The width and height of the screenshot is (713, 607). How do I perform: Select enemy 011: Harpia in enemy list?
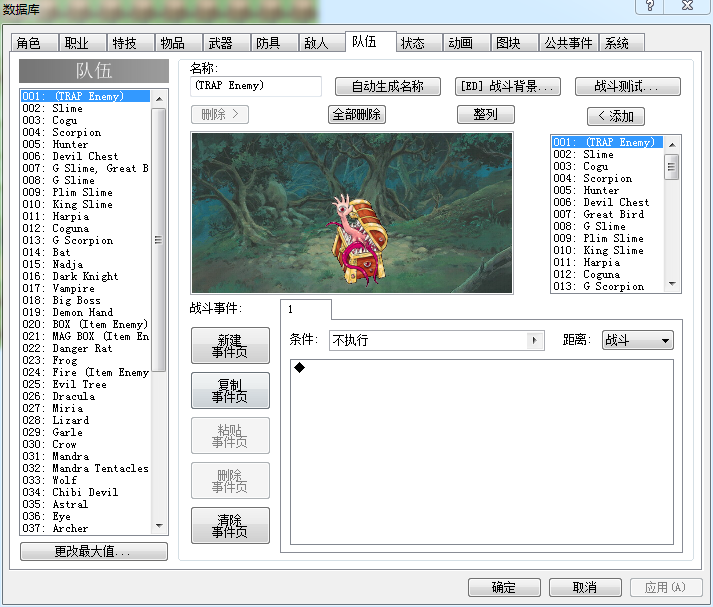tap(608, 262)
